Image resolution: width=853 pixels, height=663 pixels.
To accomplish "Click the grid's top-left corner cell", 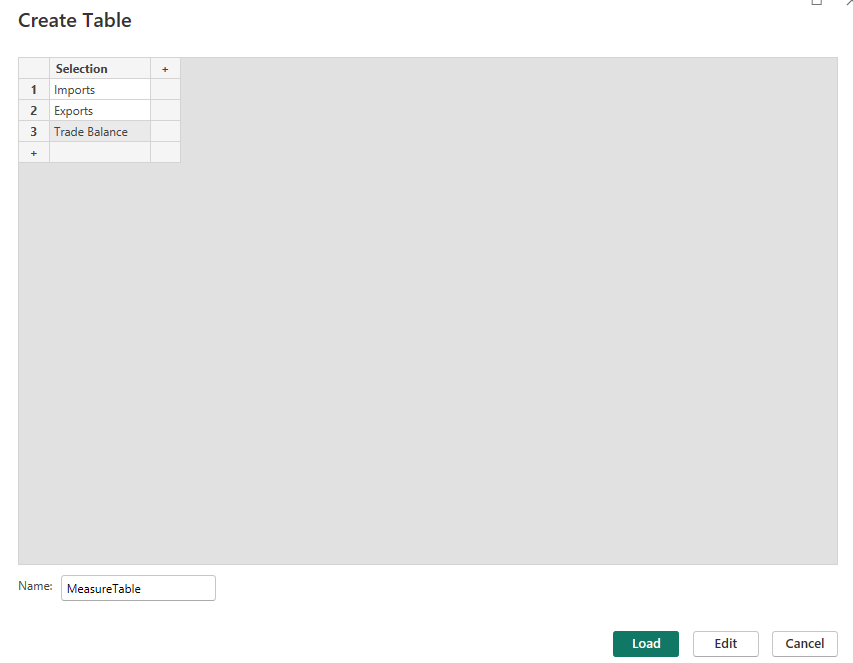I will (34, 69).
